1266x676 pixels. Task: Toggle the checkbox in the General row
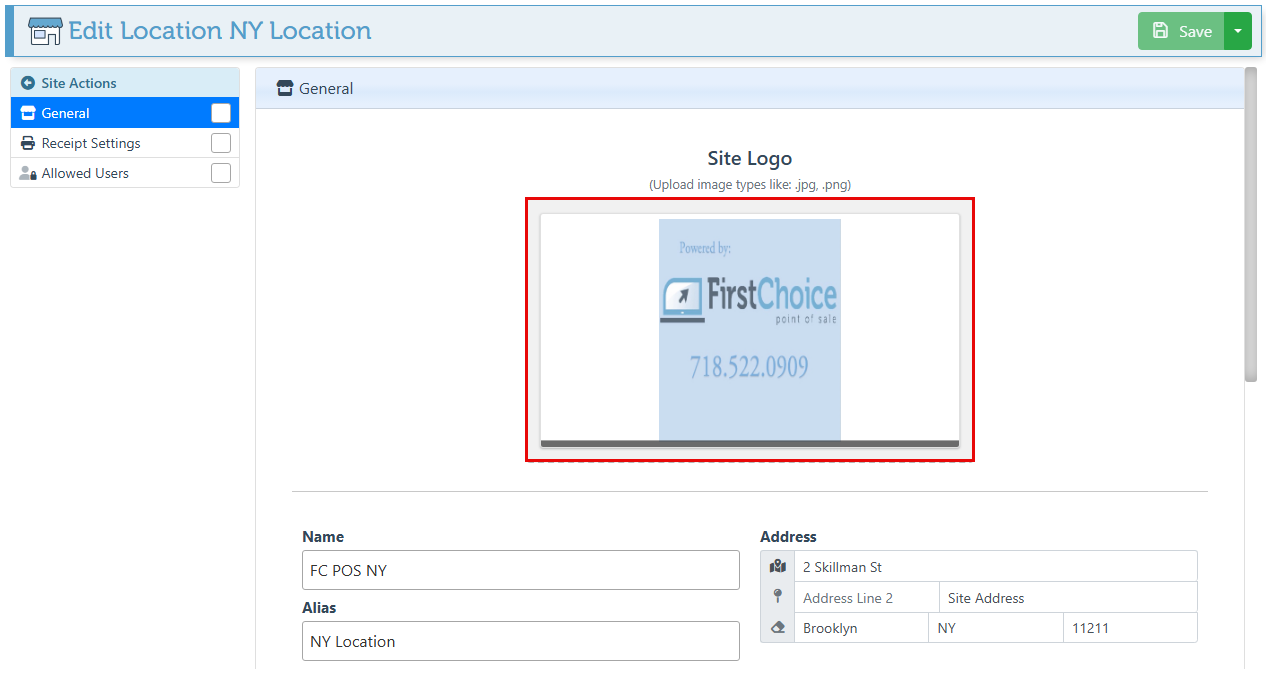(x=221, y=113)
